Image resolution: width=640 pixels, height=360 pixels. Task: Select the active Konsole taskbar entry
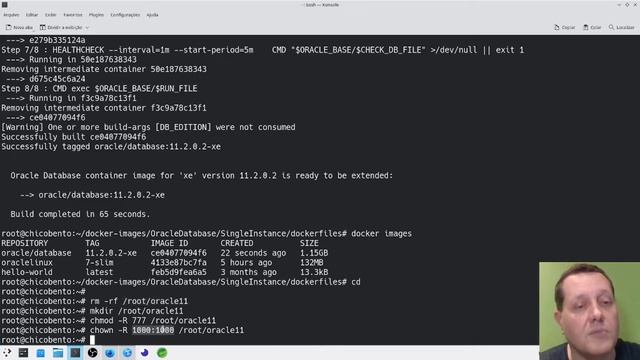[76, 353]
